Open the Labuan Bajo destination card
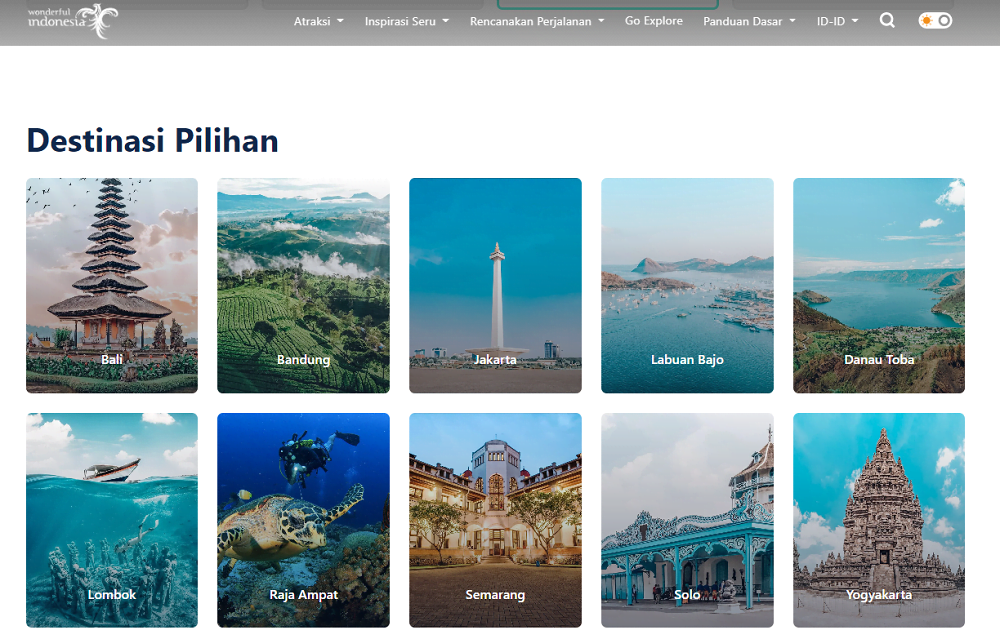1000x639 pixels. (x=688, y=285)
